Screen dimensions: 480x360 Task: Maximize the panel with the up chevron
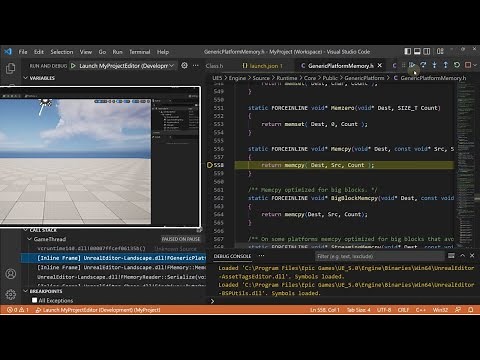[x=463, y=256]
